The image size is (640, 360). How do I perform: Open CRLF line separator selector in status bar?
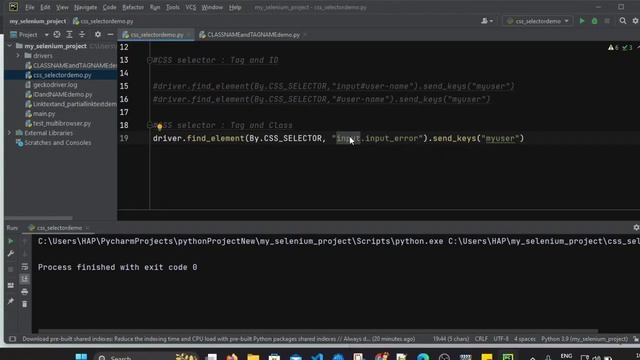(481, 339)
